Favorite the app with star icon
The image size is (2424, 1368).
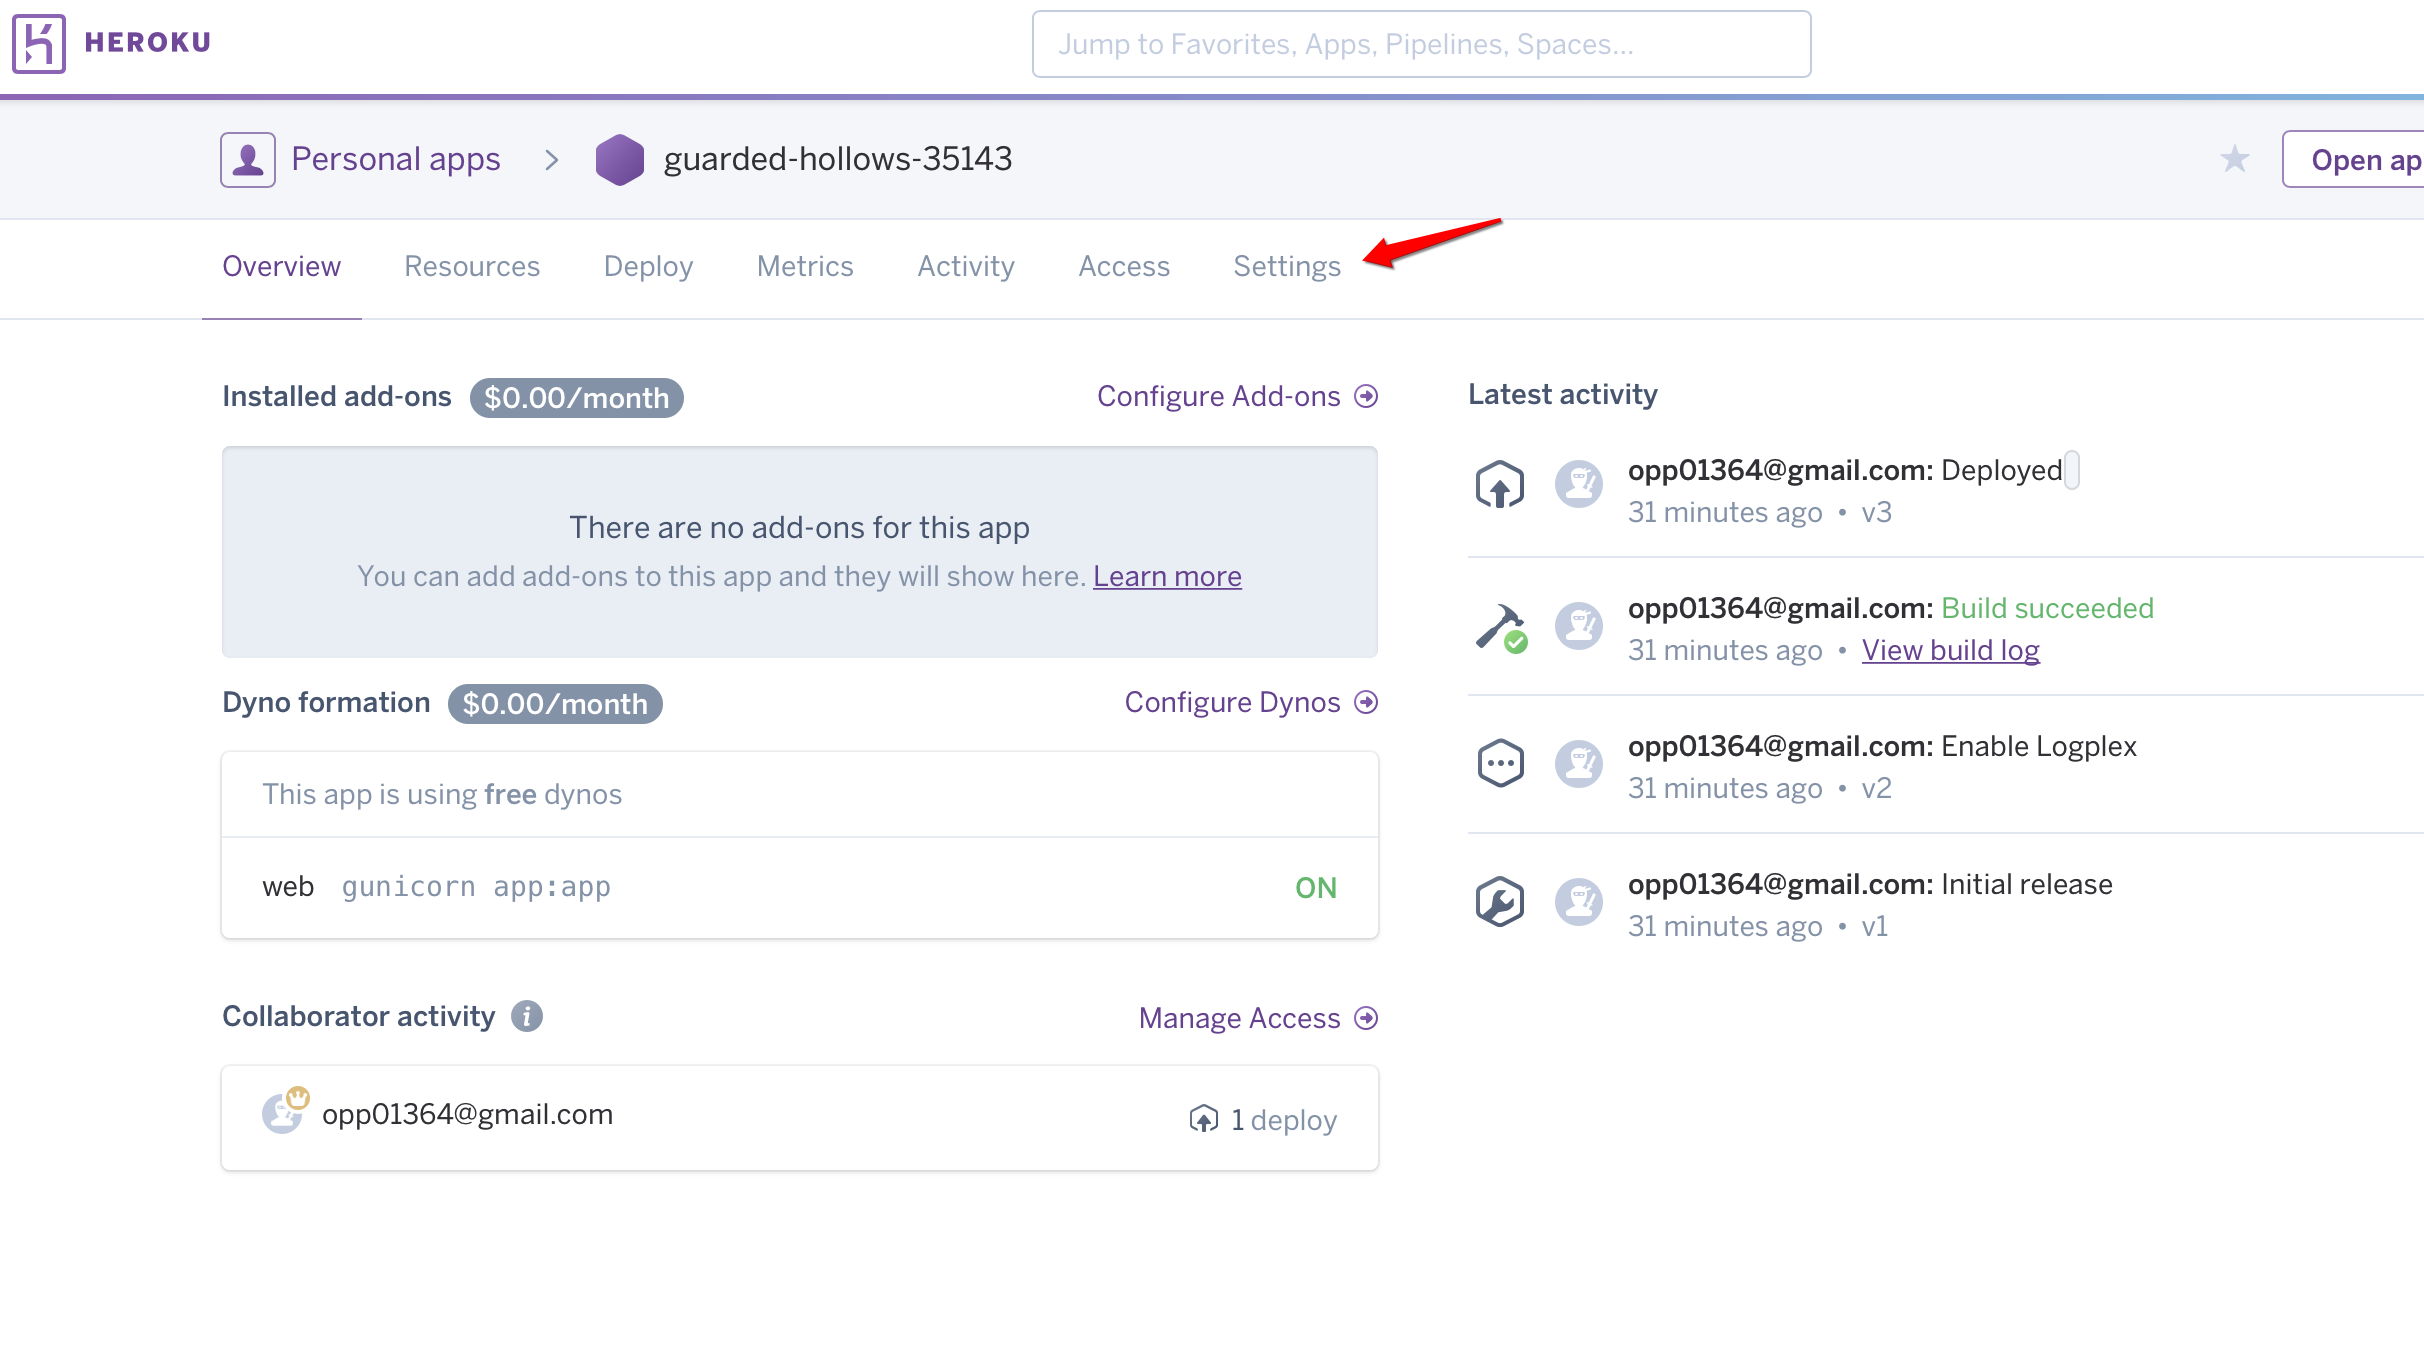pos(2234,159)
